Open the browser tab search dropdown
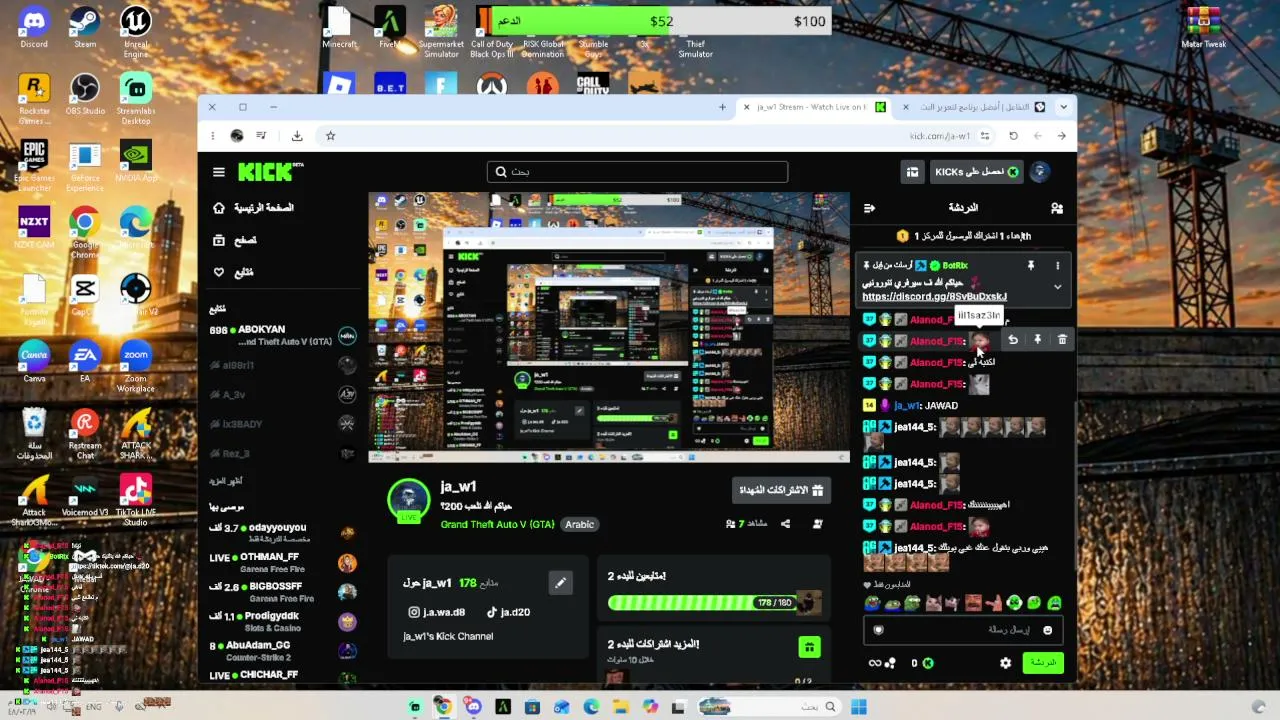 click(x=1063, y=107)
